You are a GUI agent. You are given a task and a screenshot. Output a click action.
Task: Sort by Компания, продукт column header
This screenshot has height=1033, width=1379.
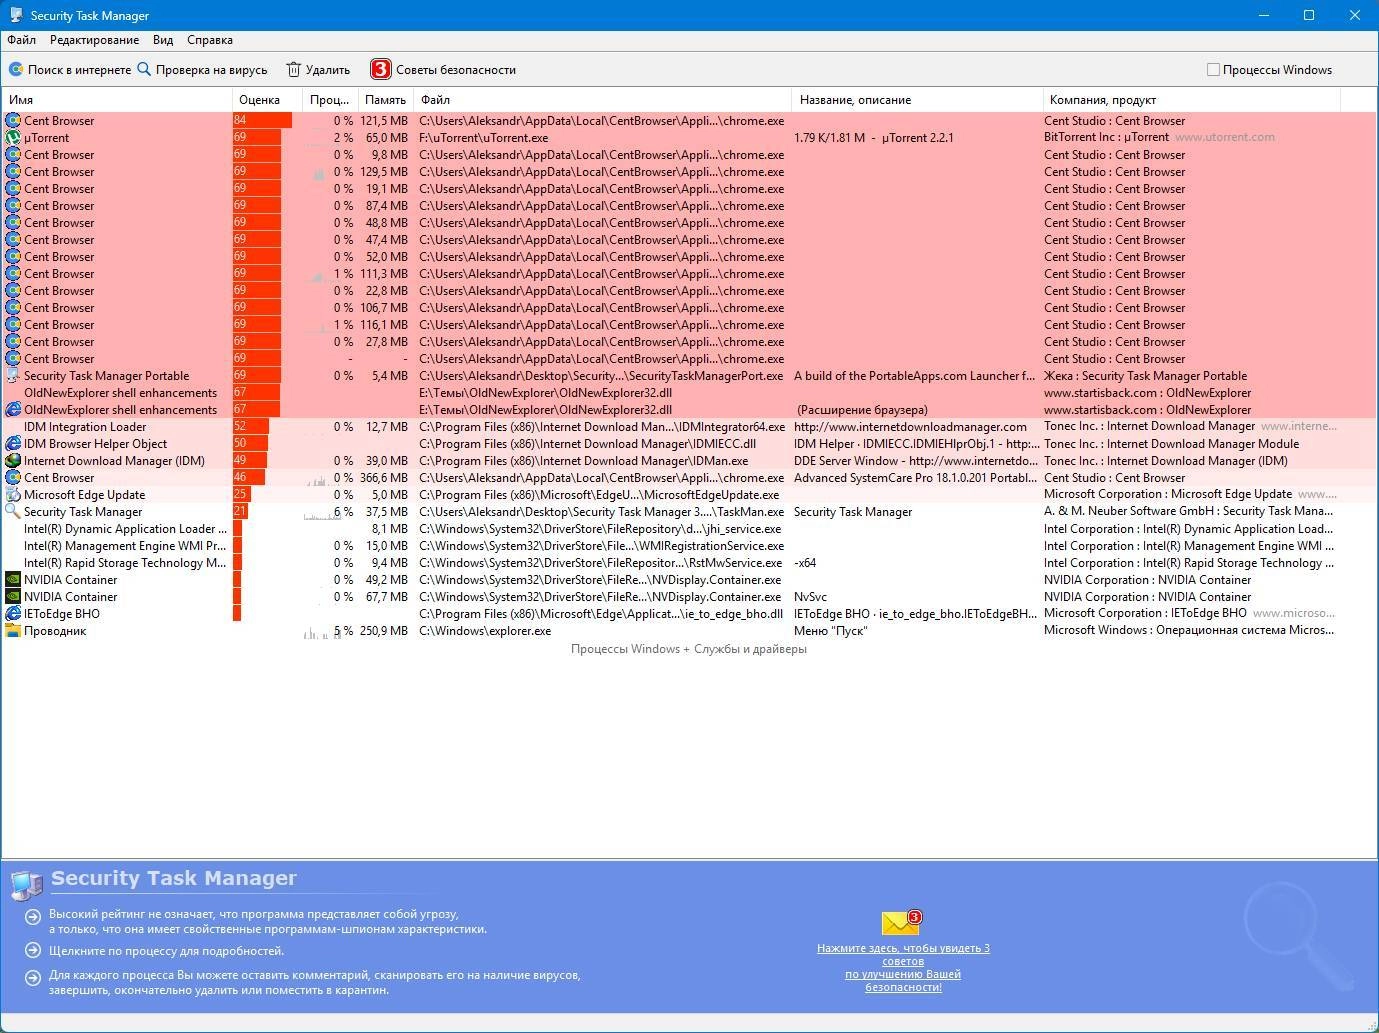1192,100
